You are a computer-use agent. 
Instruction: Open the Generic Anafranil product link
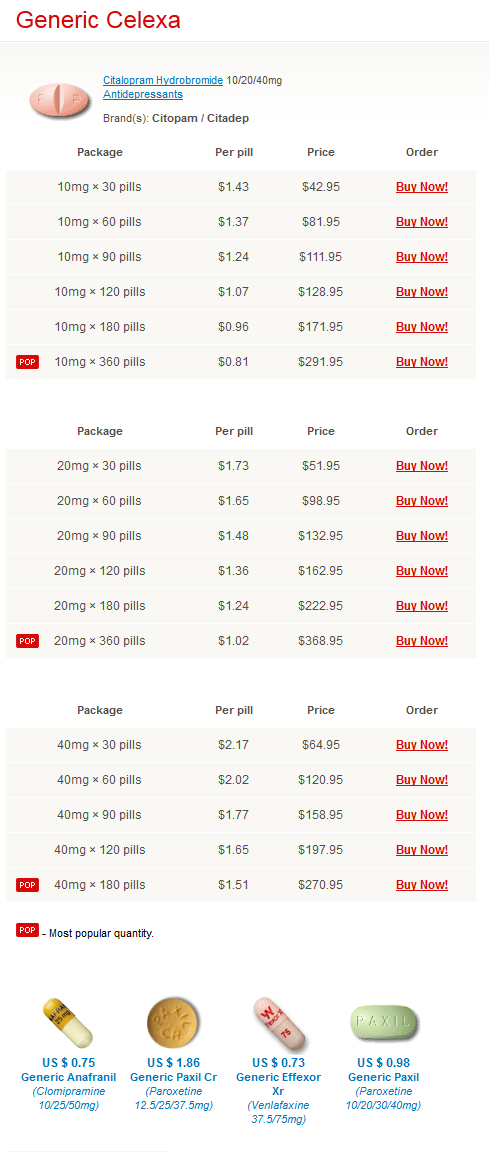tap(68, 1077)
